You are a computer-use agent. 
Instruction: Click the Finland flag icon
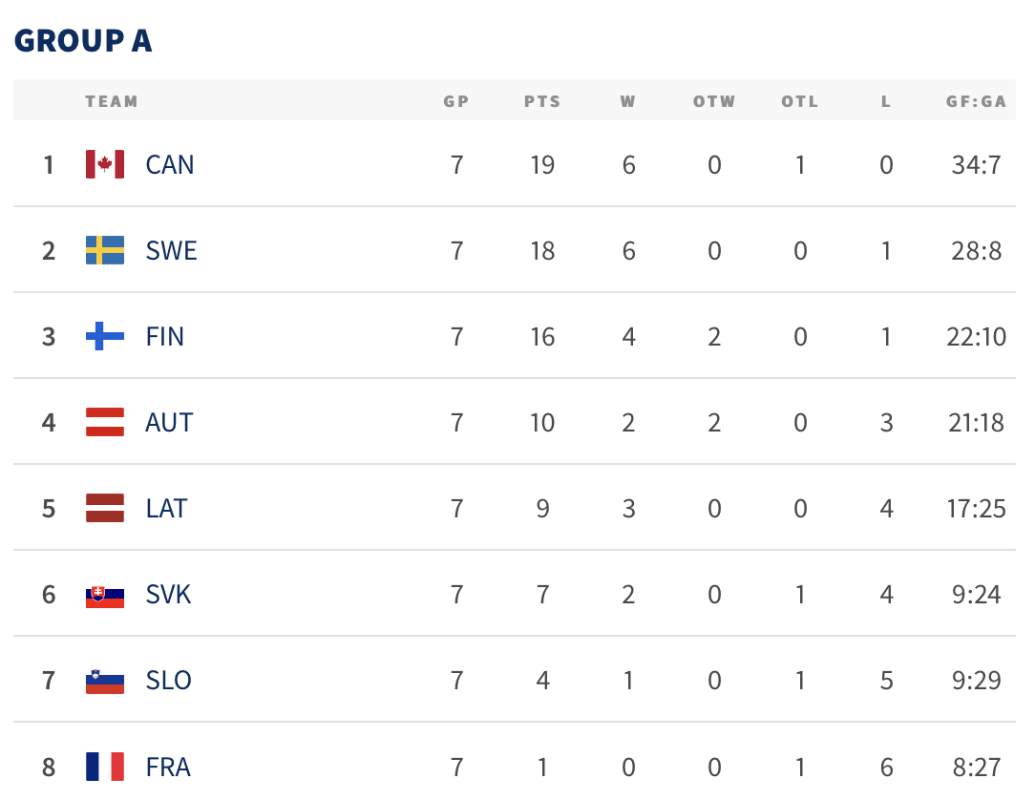(x=105, y=336)
